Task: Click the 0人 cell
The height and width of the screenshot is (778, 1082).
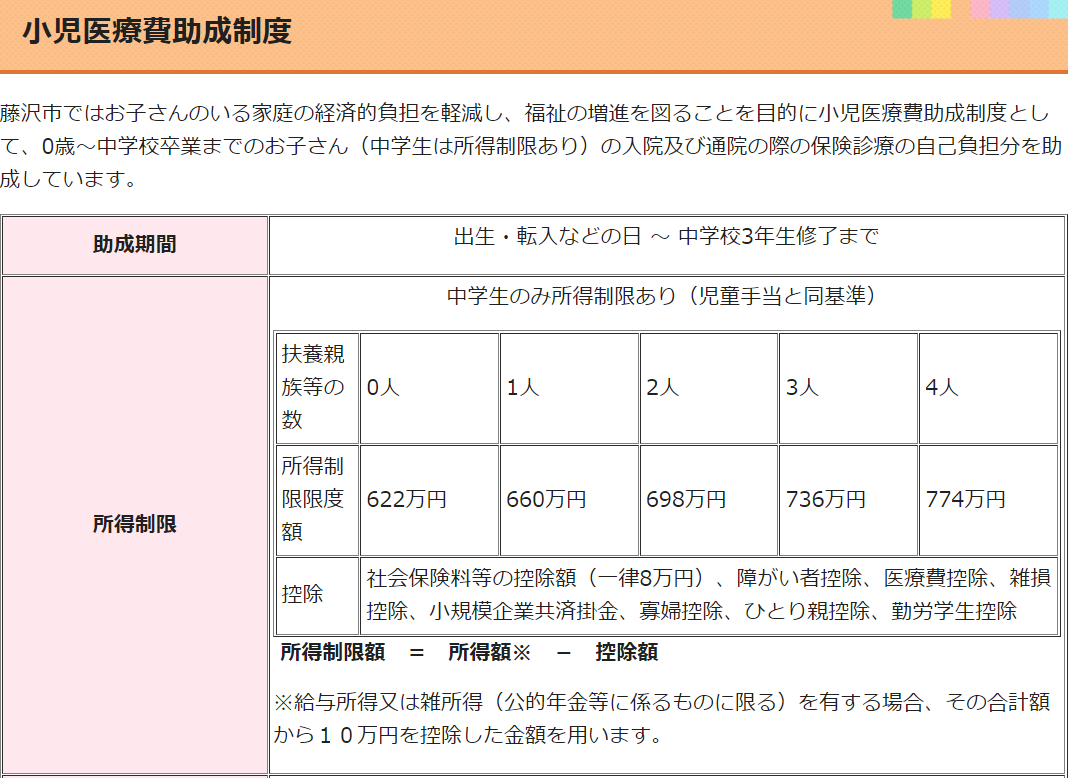Action: tap(429, 388)
